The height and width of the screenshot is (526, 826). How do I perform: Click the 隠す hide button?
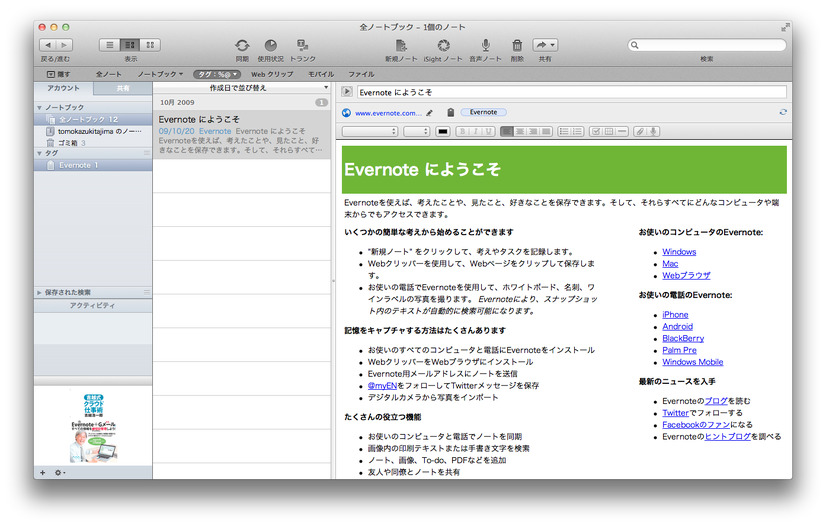(x=58, y=74)
